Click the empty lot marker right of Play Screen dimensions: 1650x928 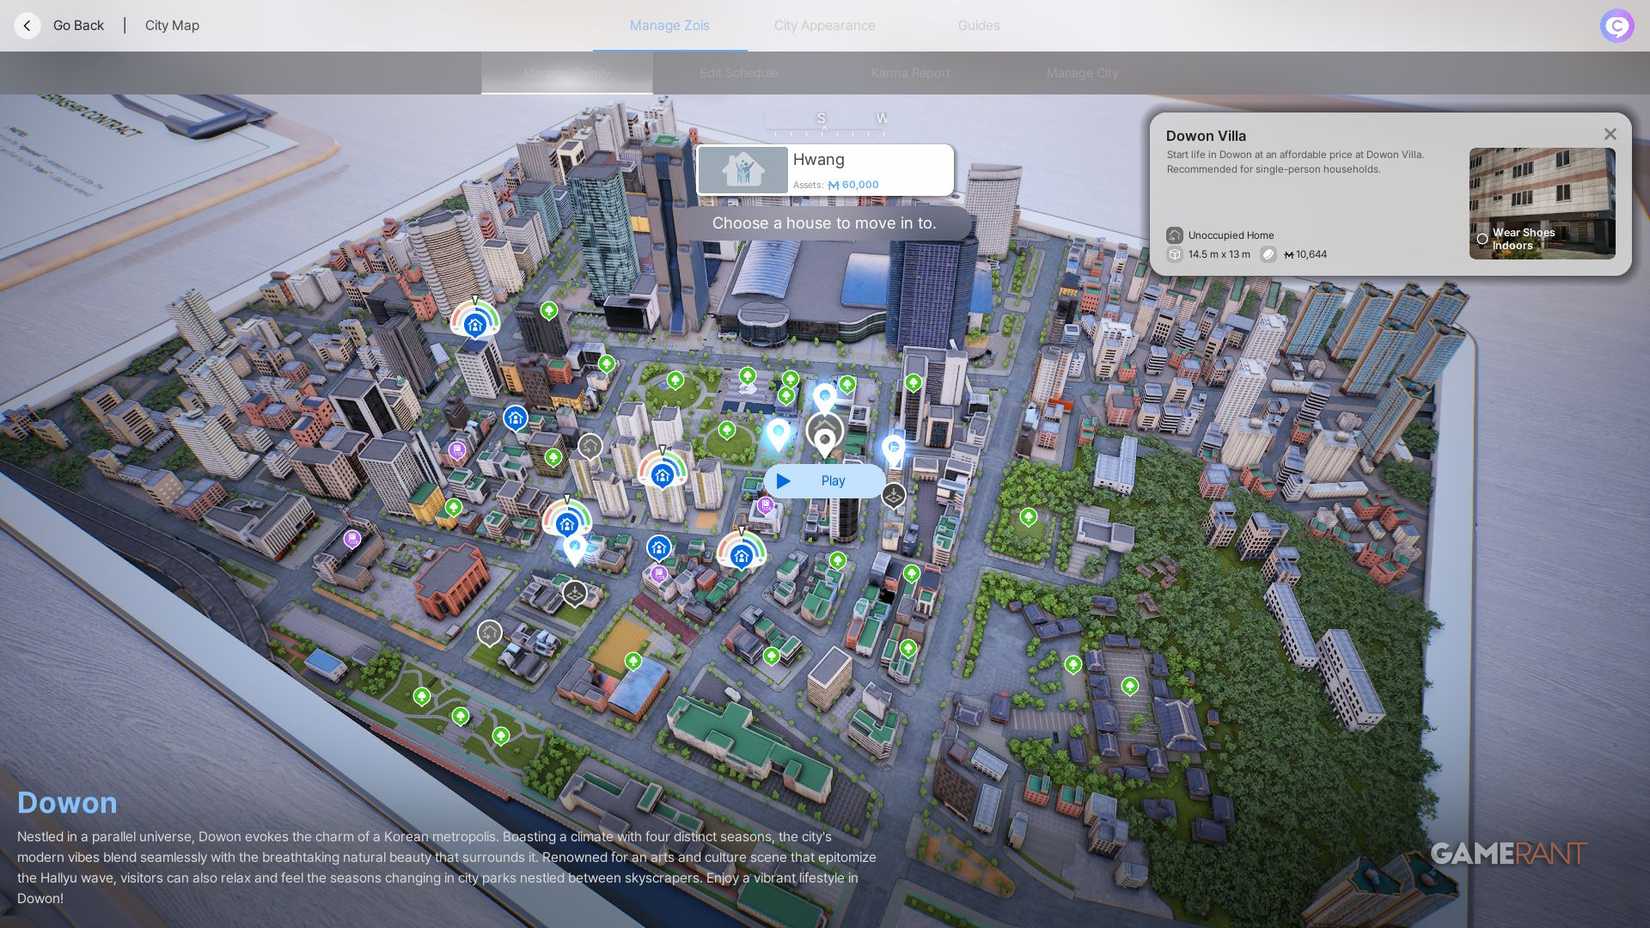[x=893, y=494]
